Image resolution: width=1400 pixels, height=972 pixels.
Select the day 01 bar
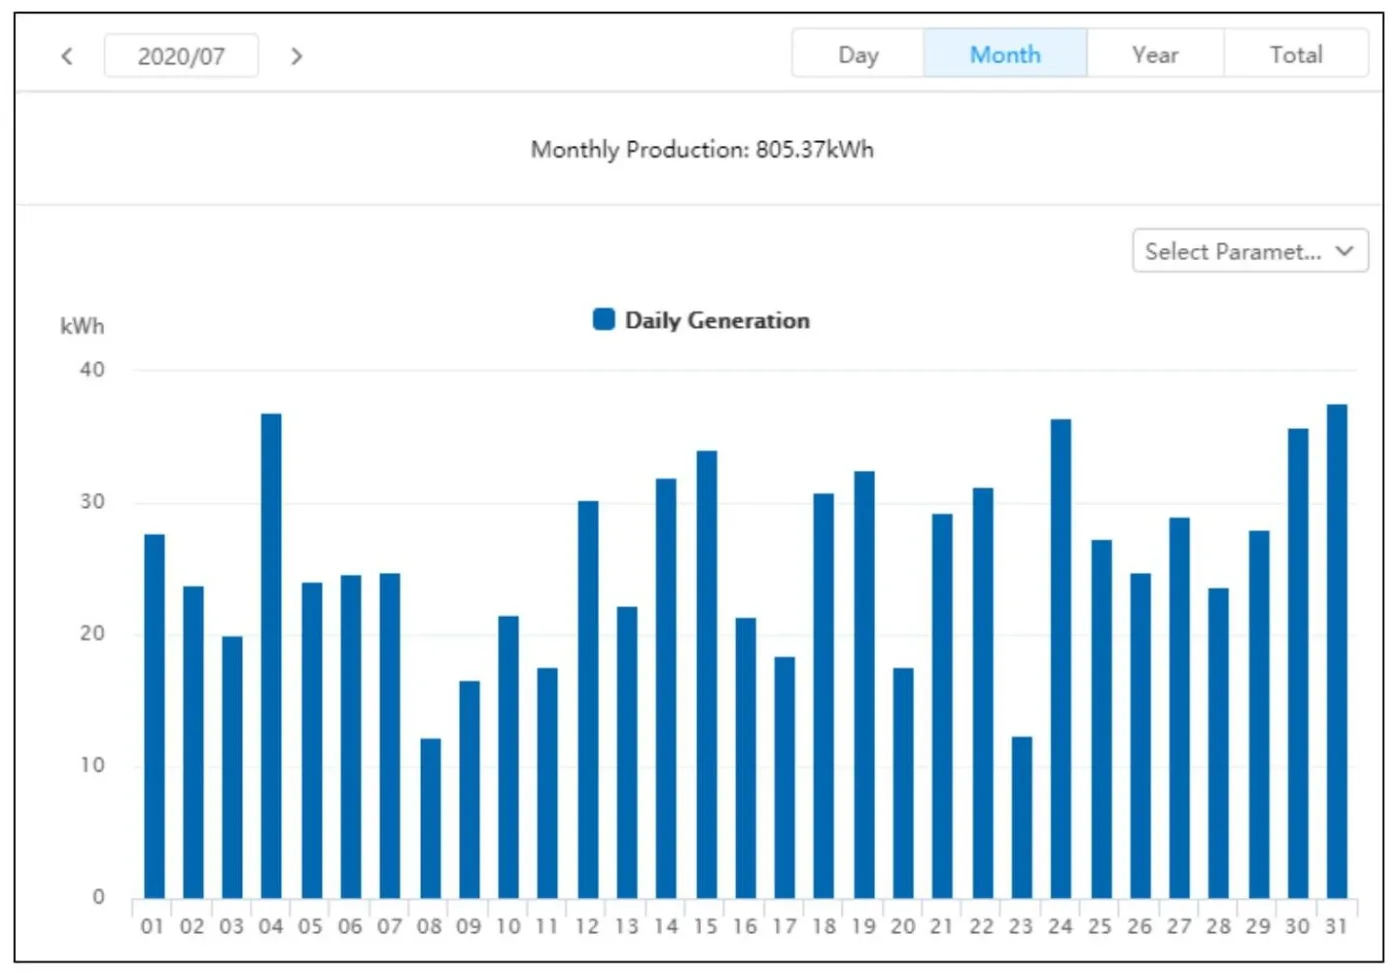point(154,715)
